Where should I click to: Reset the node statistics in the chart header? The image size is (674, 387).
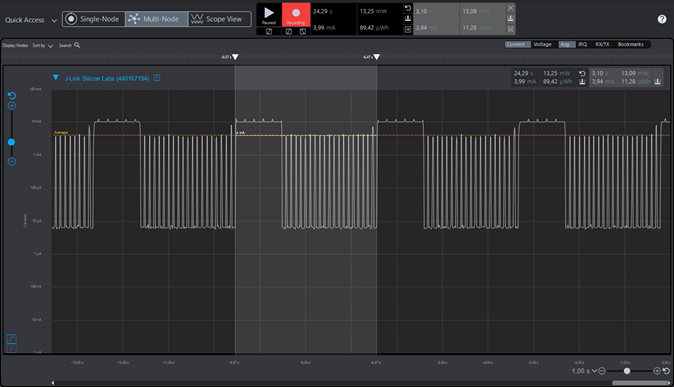[x=582, y=74]
